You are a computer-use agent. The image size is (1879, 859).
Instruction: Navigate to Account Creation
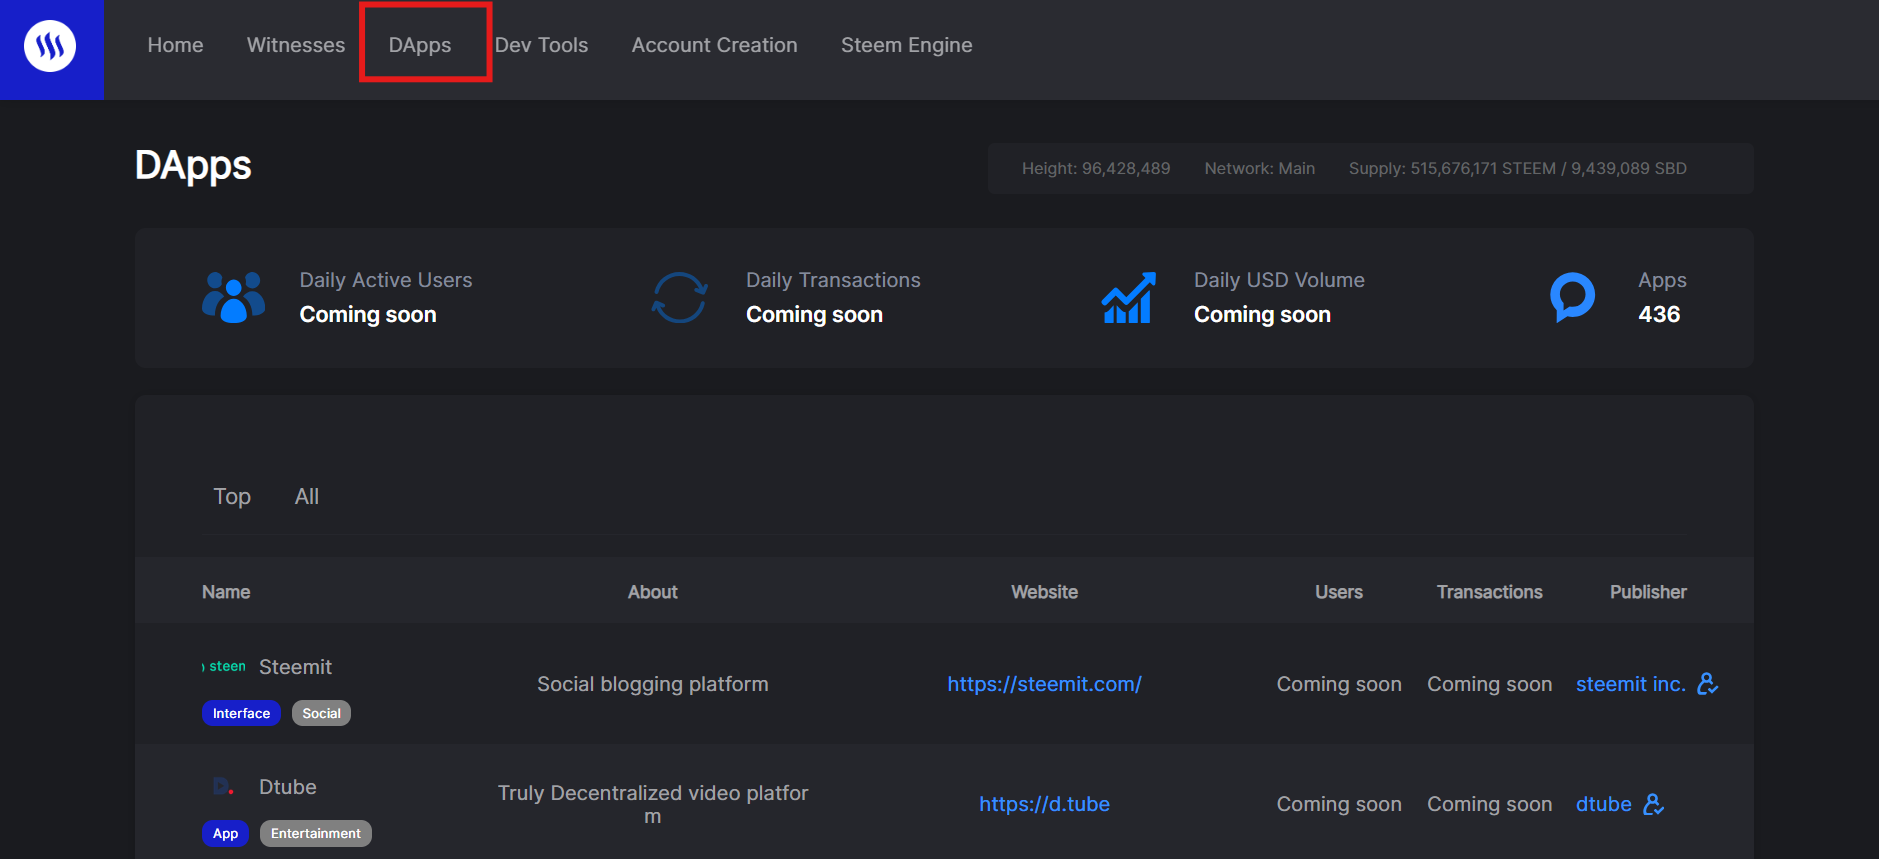pyautogui.click(x=714, y=45)
